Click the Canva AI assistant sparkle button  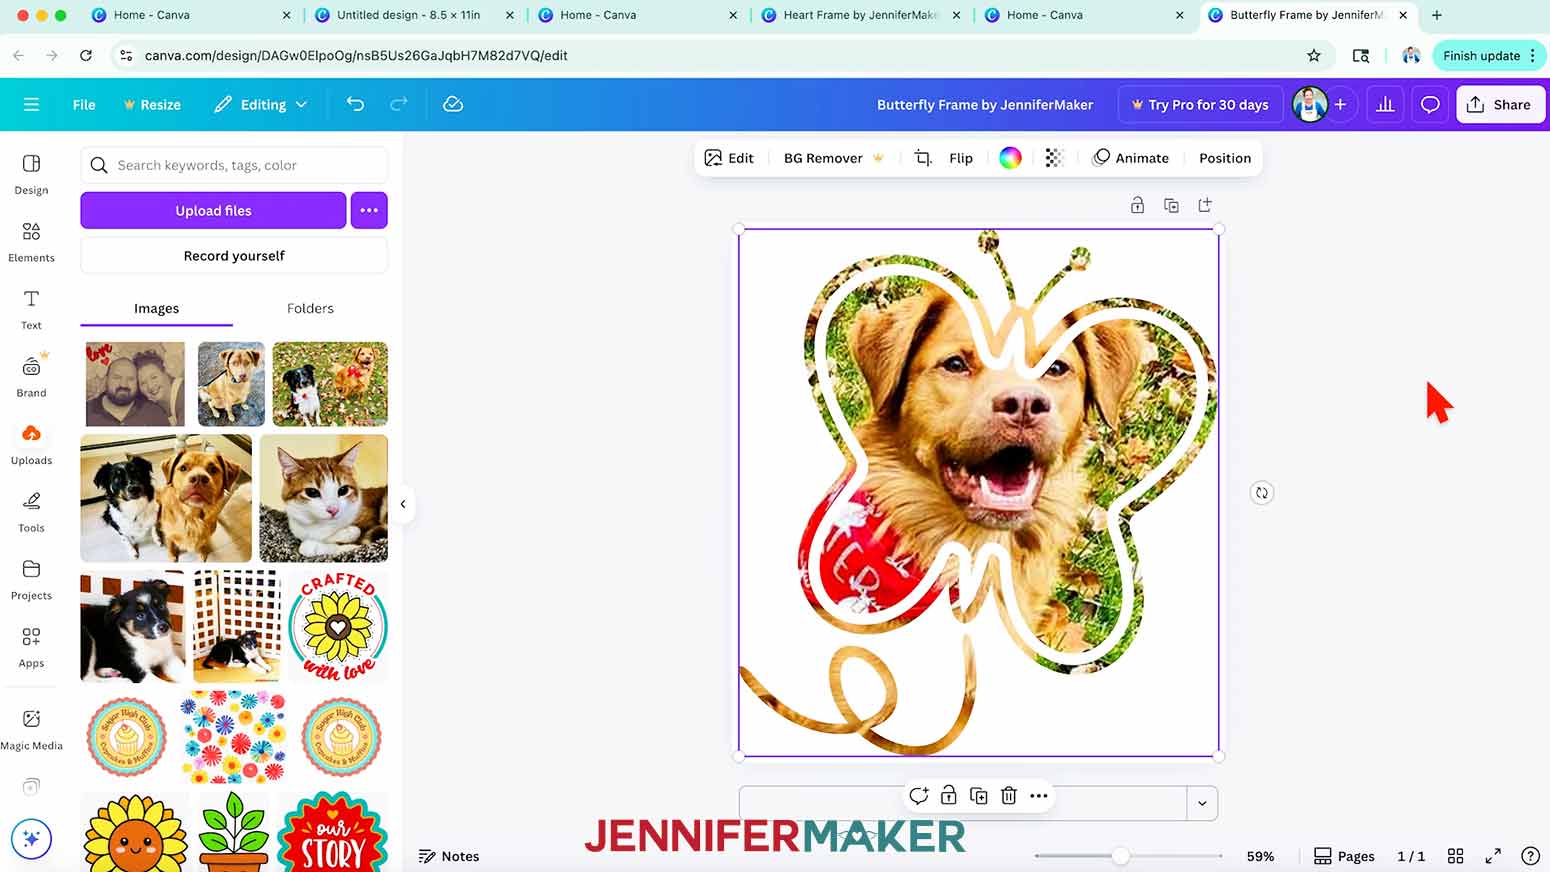tap(31, 839)
